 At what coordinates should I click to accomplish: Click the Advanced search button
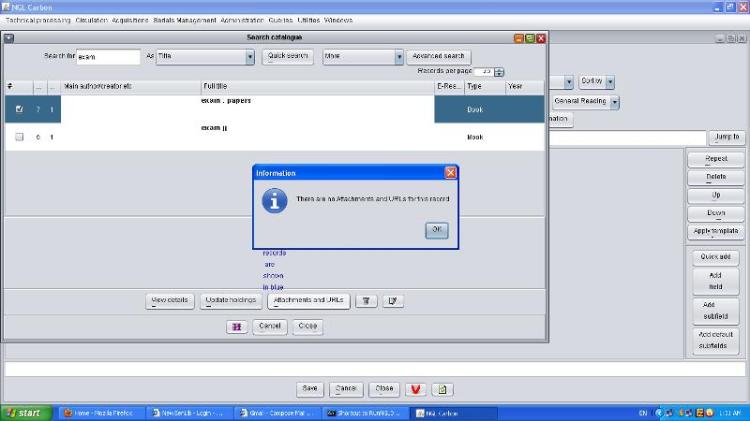(439, 57)
